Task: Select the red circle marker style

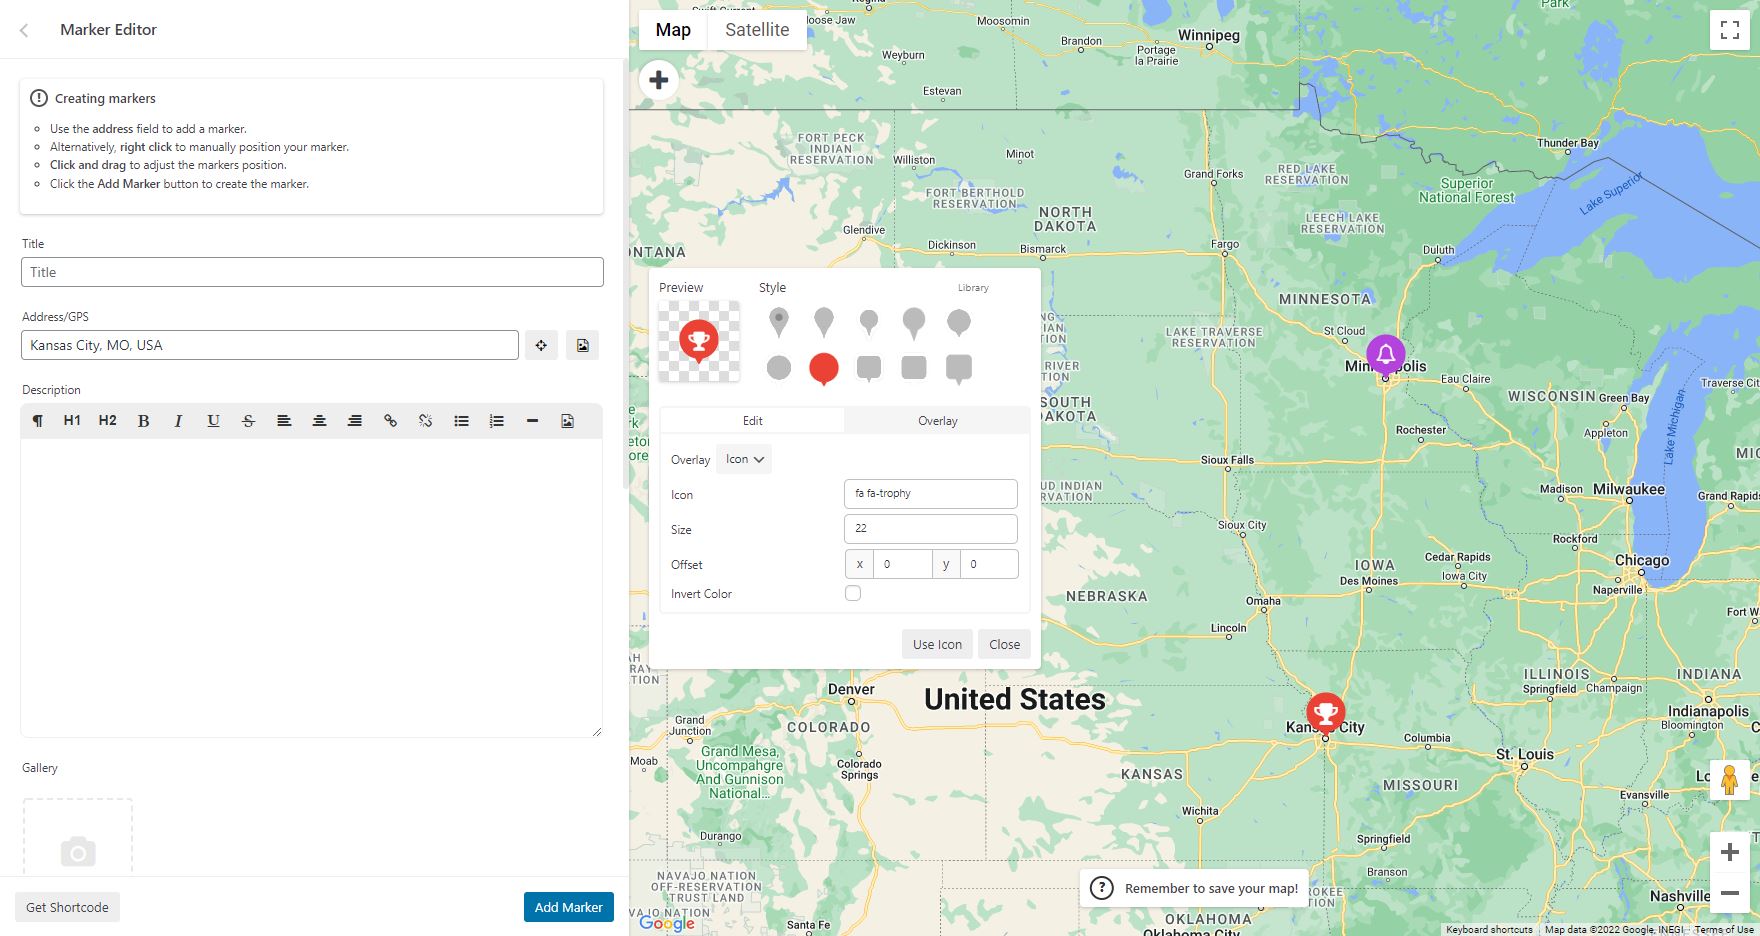Action: point(824,369)
